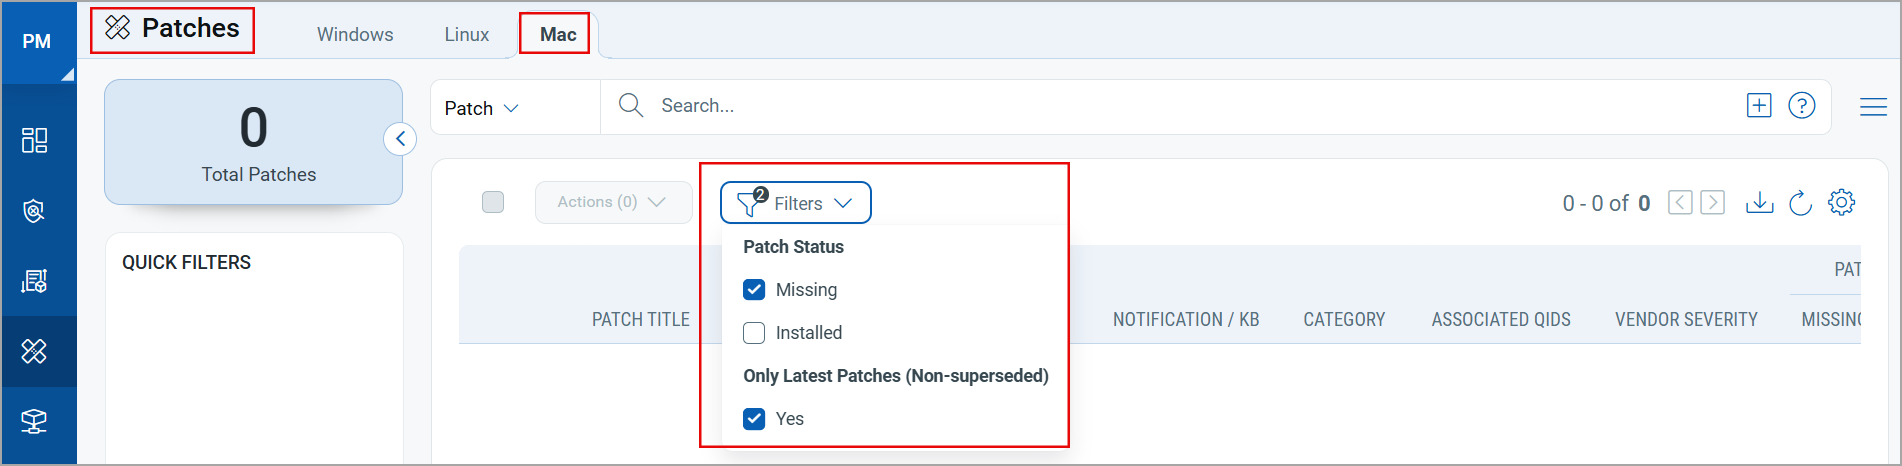The height and width of the screenshot is (466, 1902).
Task: Collapse the Filters dropdown
Action: (x=796, y=203)
